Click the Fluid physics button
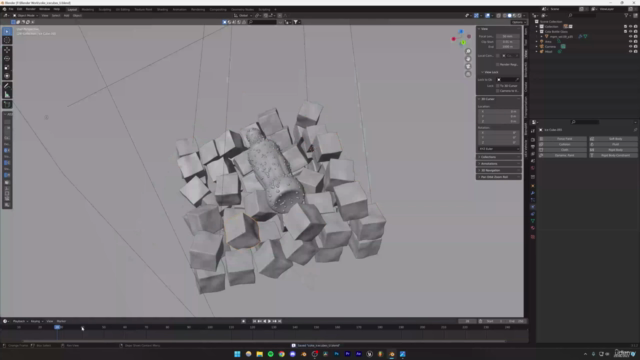The width and height of the screenshot is (640, 360). pyautogui.click(x=613, y=144)
